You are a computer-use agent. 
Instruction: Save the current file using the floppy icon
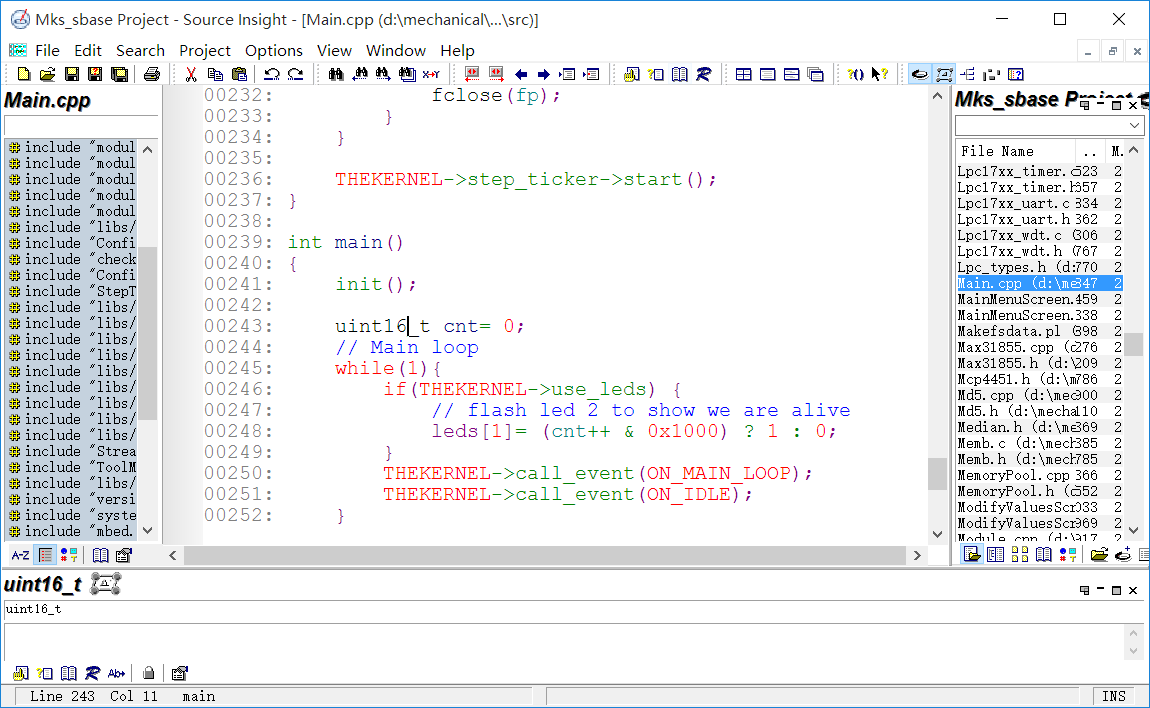pos(72,74)
